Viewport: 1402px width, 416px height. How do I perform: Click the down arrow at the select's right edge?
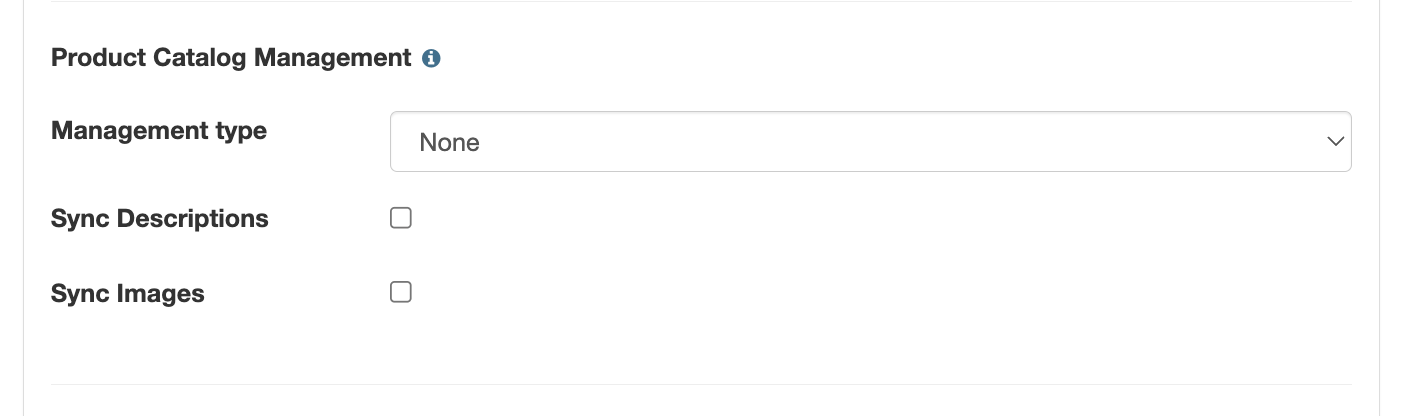(x=1334, y=142)
